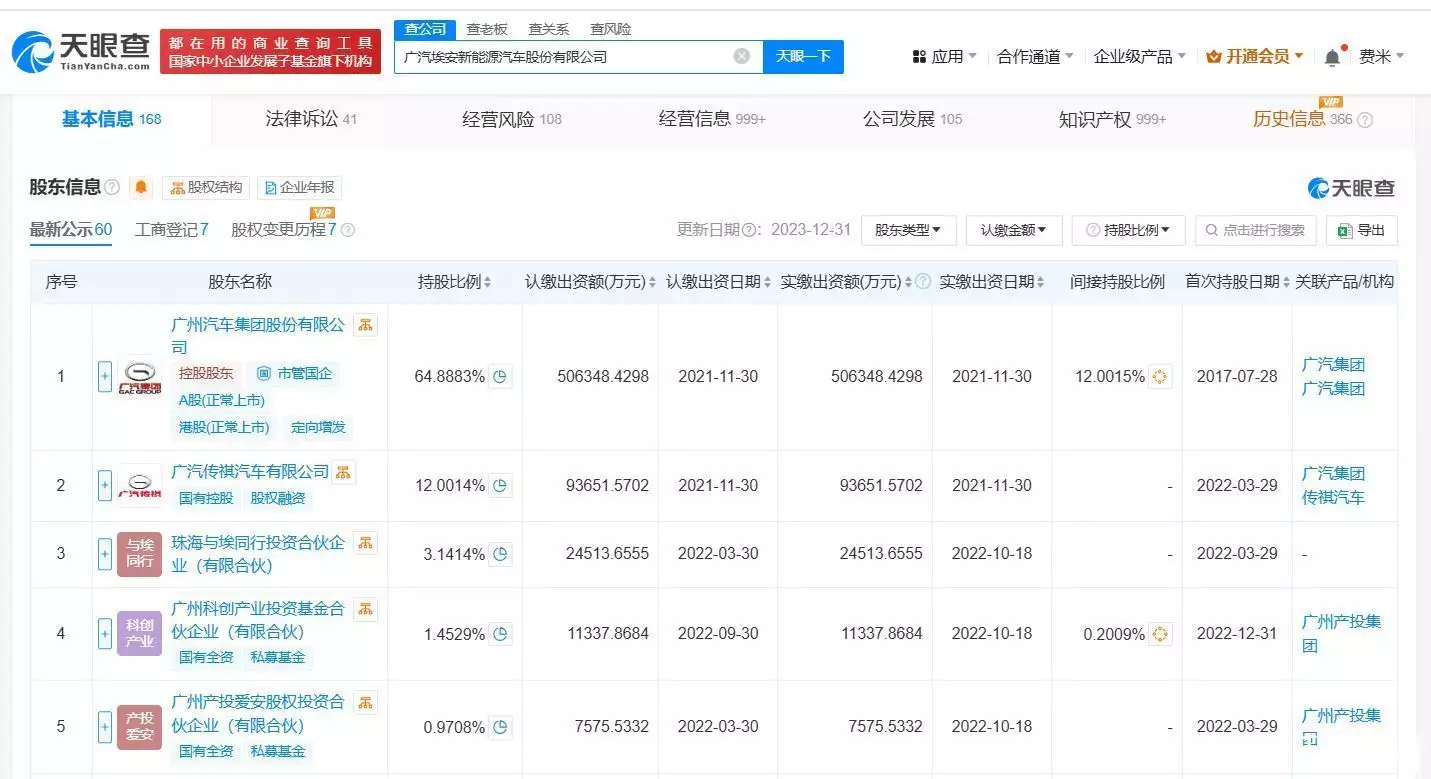
Task: Expand row 1 shareholder plus toggle
Action: coord(105,377)
